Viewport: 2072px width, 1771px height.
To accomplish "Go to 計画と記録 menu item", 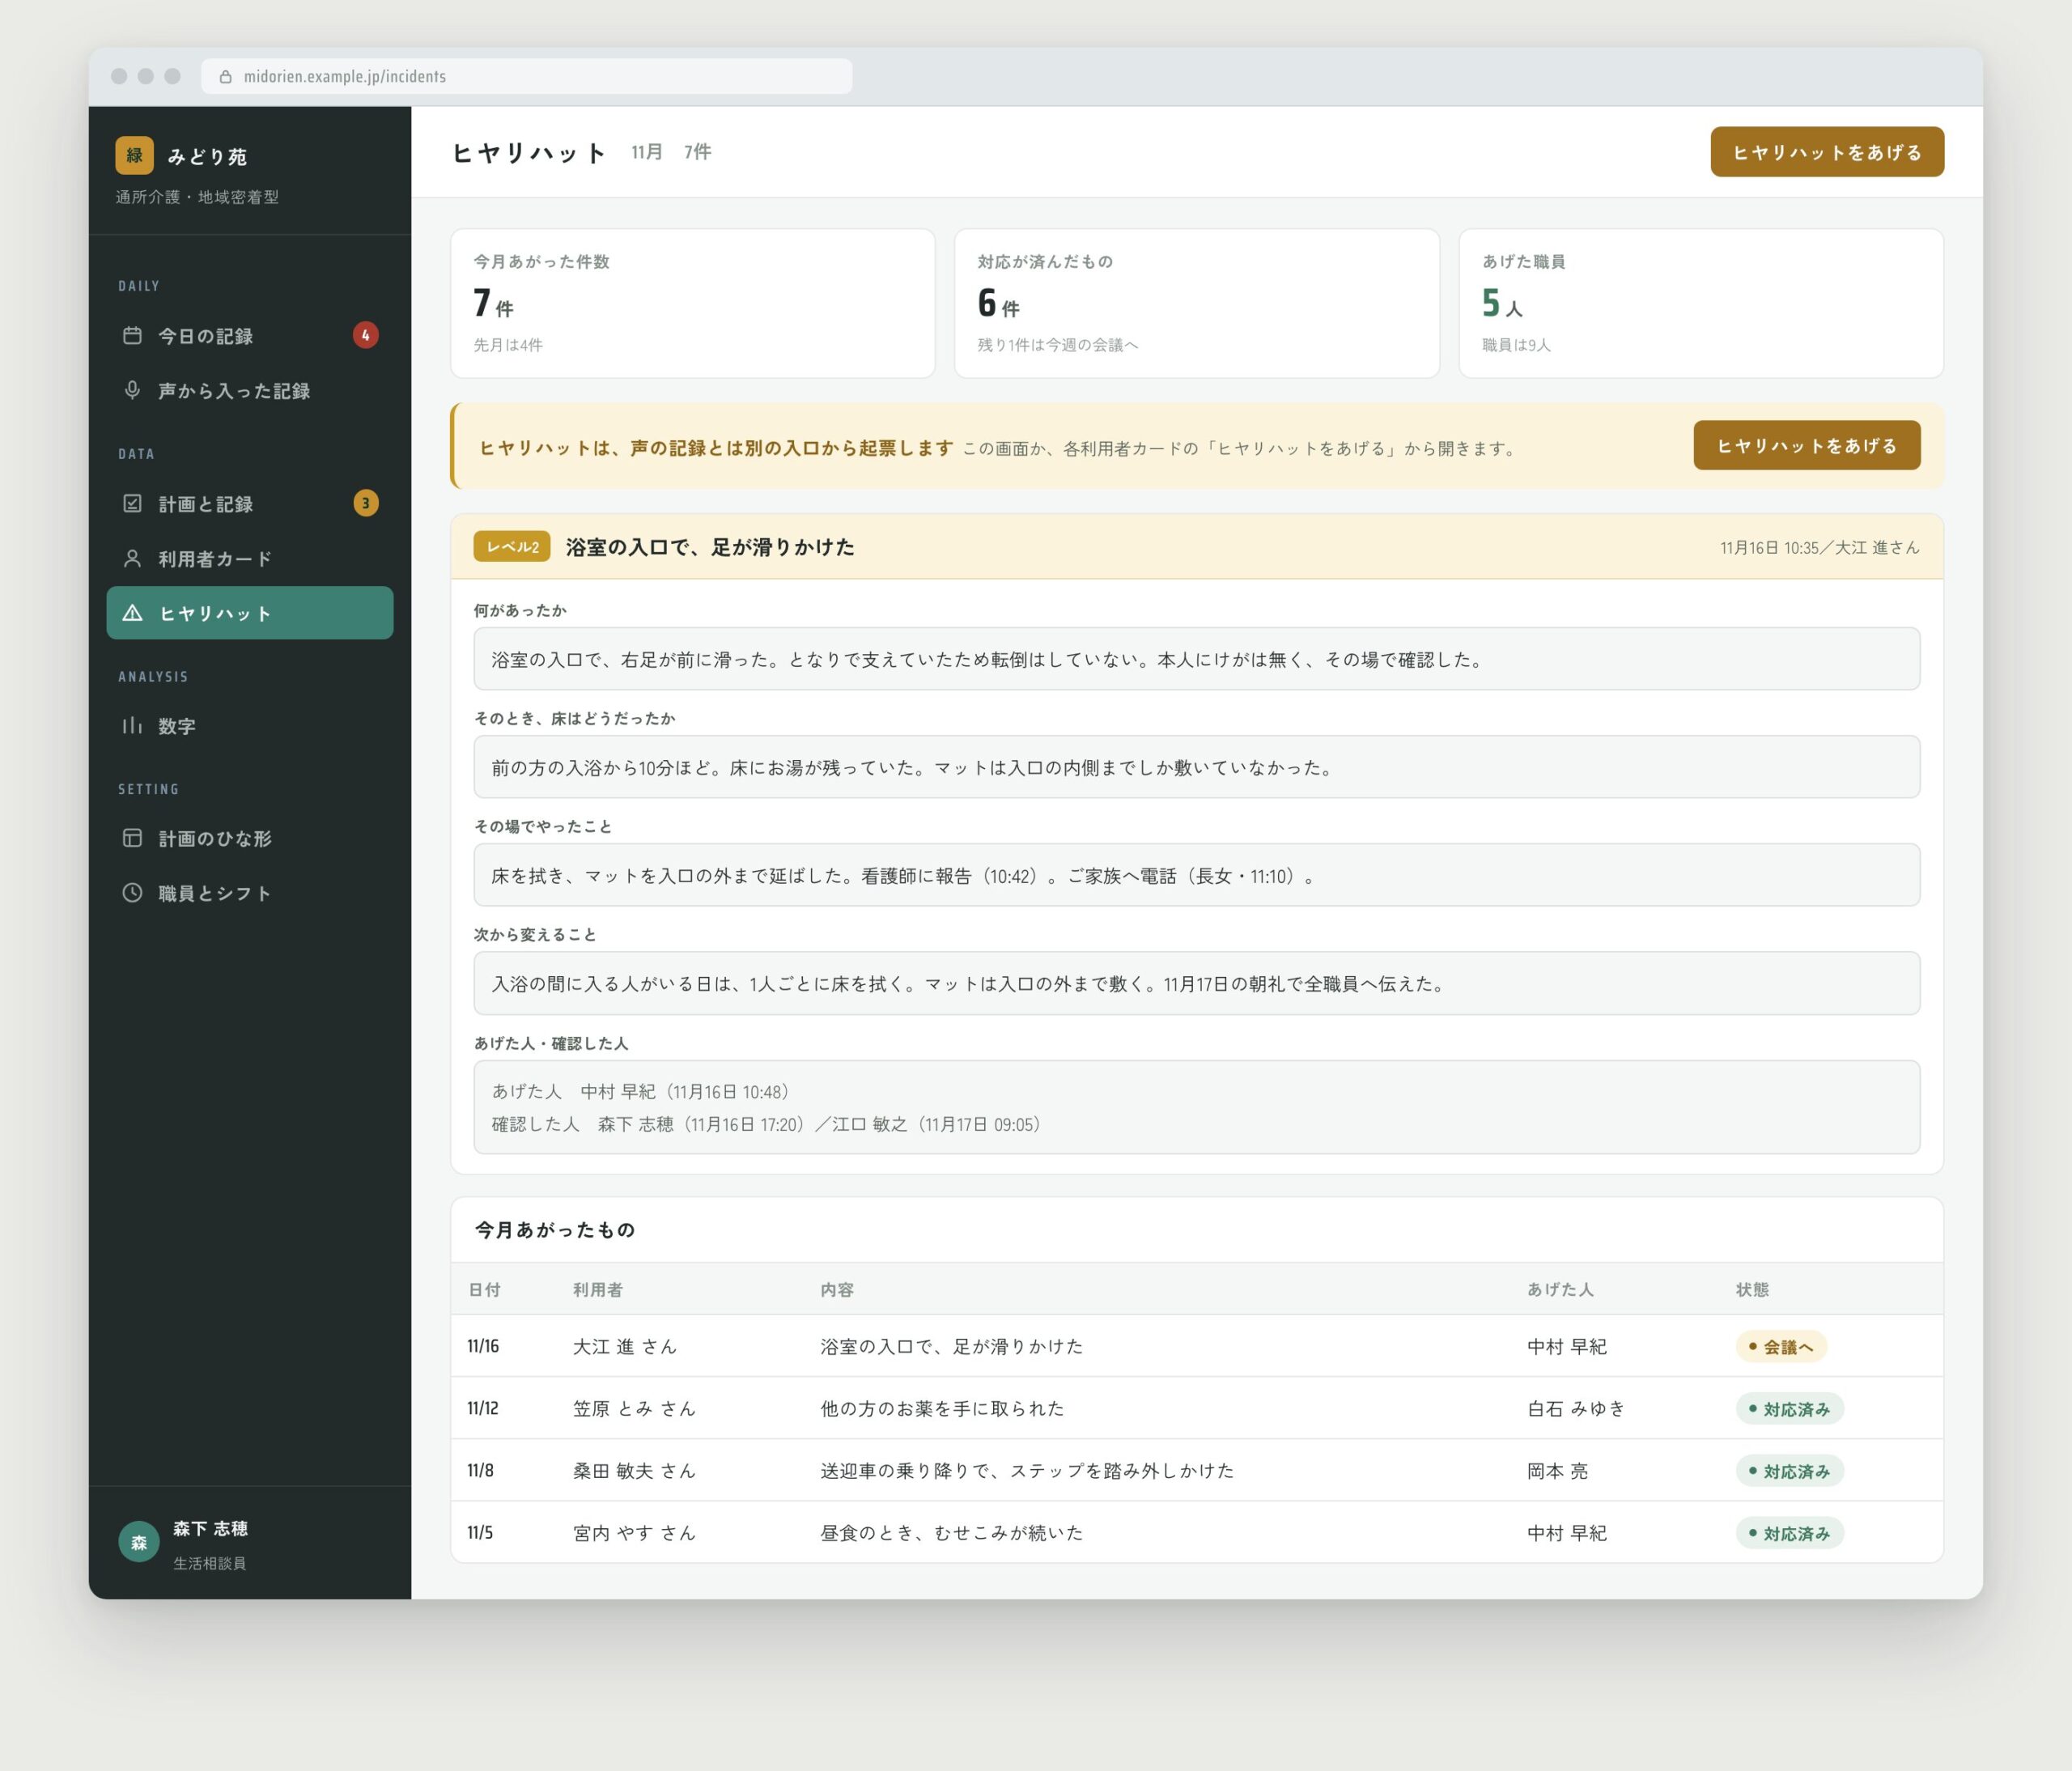I will click(250, 503).
